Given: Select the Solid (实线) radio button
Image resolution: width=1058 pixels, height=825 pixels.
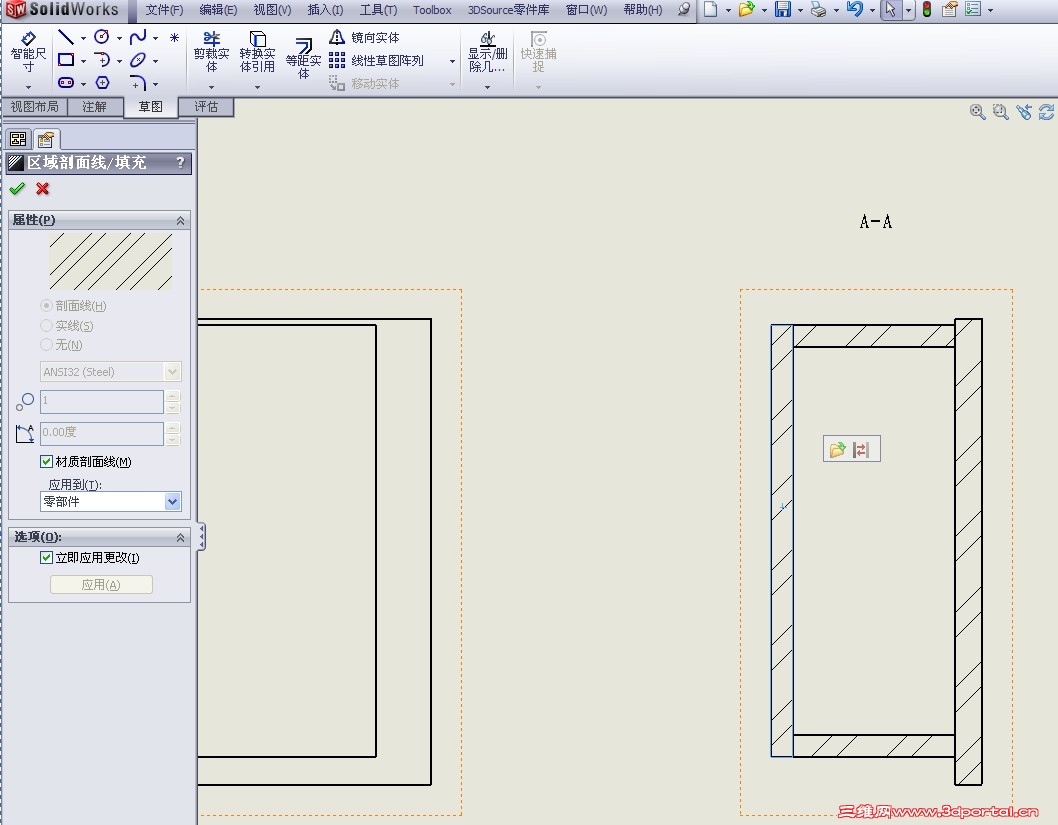Looking at the screenshot, I should [x=47, y=325].
